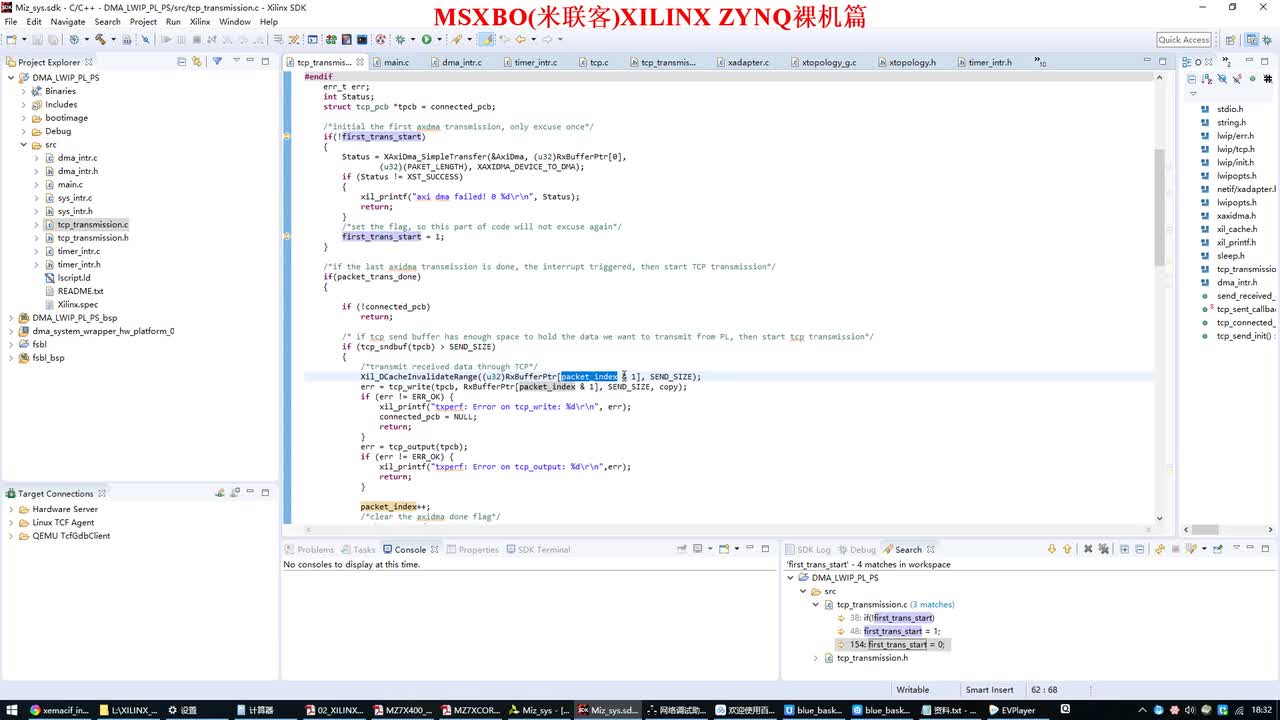Open the Xilinx menu
The height and width of the screenshot is (720, 1280).
pos(200,21)
